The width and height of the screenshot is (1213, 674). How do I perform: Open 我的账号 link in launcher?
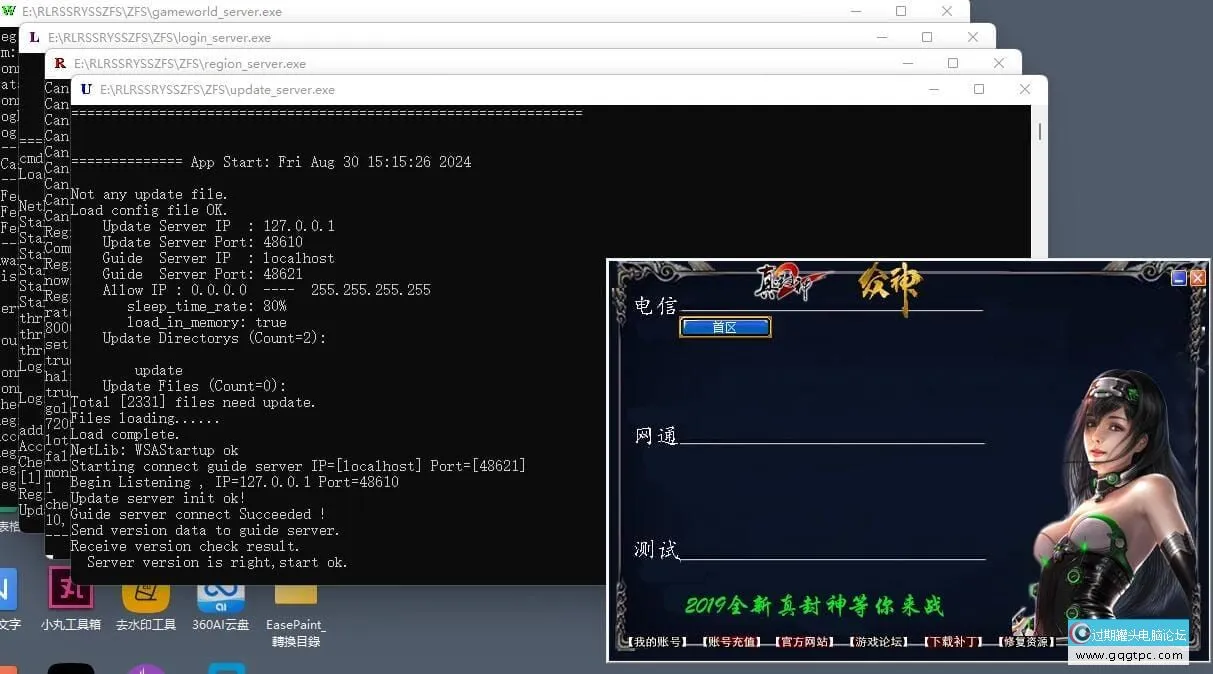[657, 642]
